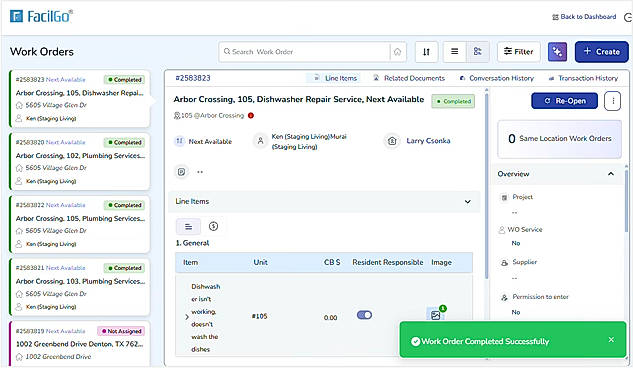
Task: Switch to list view layout
Action: coord(455,52)
